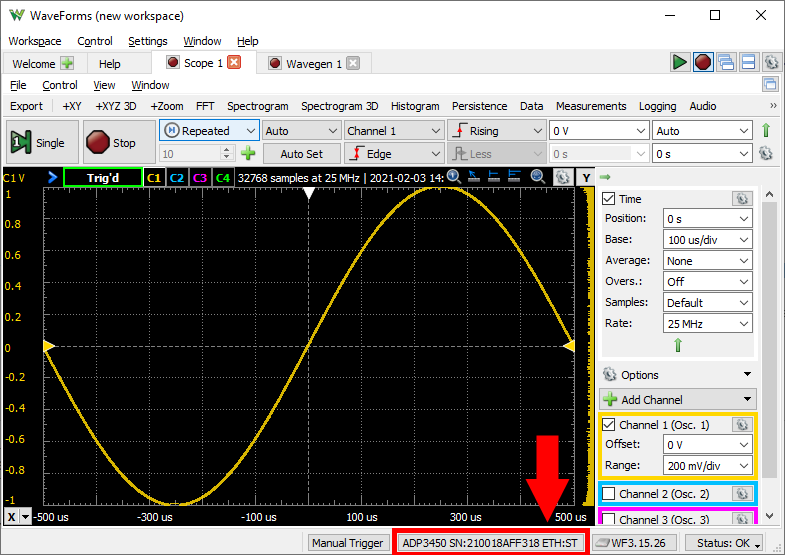The height and width of the screenshot is (555, 785).
Task: Open the trigger mode Auto dropdown beside Repeated
Action: [x=301, y=131]
